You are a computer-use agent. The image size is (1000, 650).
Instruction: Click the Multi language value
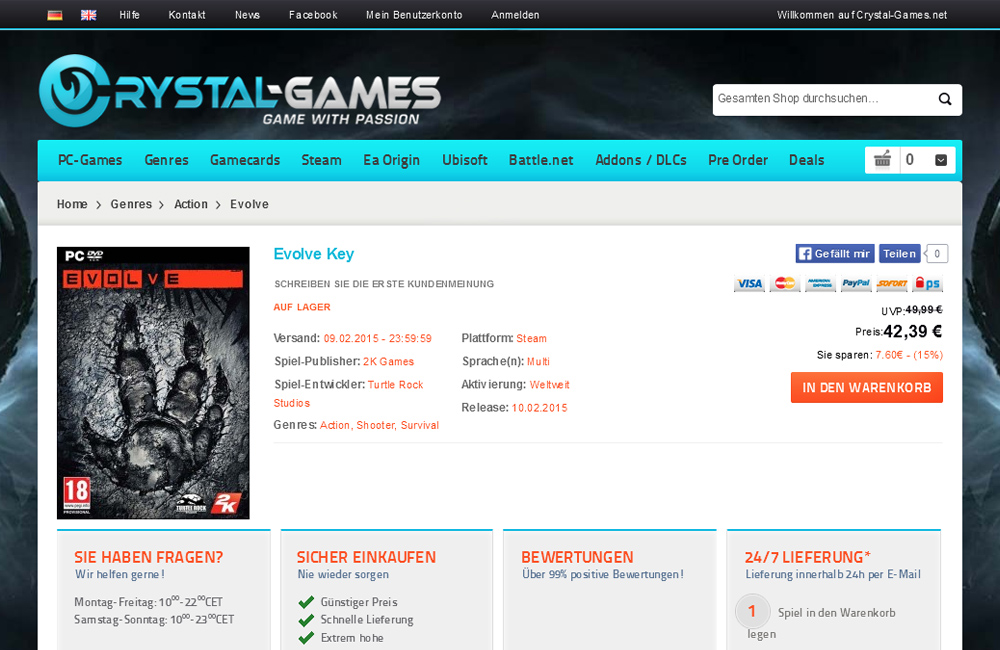click(x=538, y=362)
